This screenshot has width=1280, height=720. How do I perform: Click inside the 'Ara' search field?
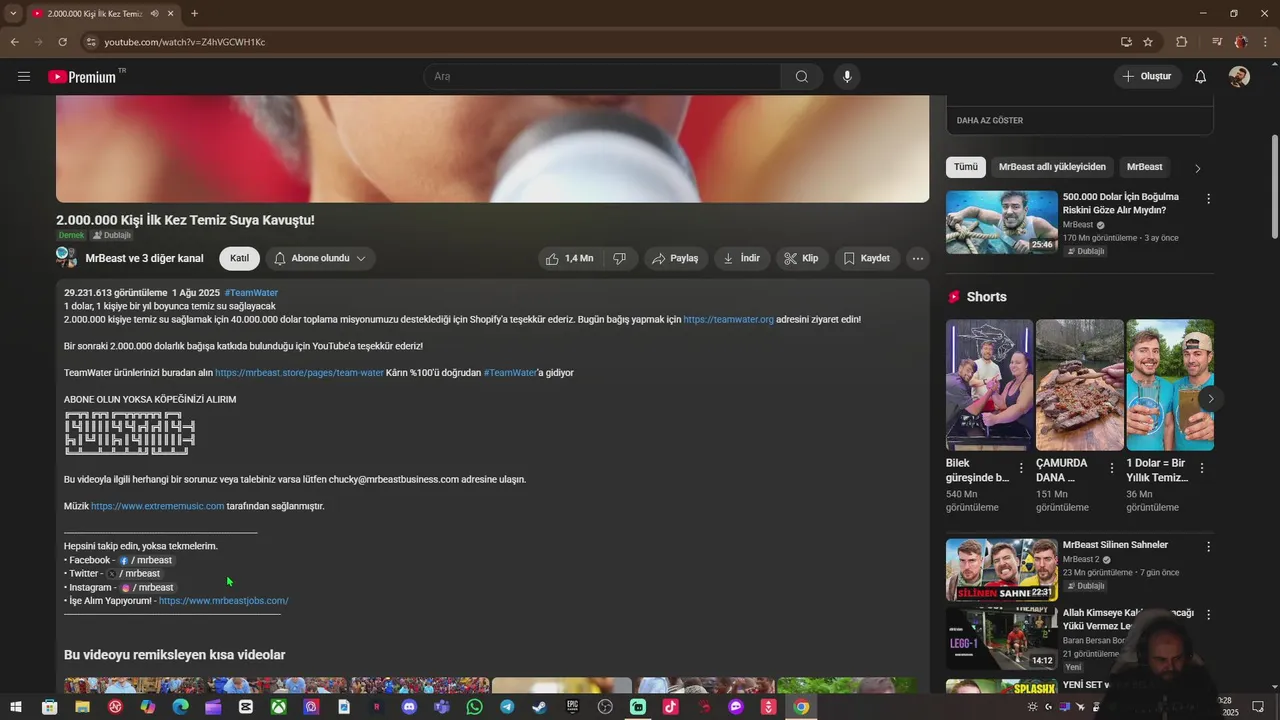click(602, 77)
